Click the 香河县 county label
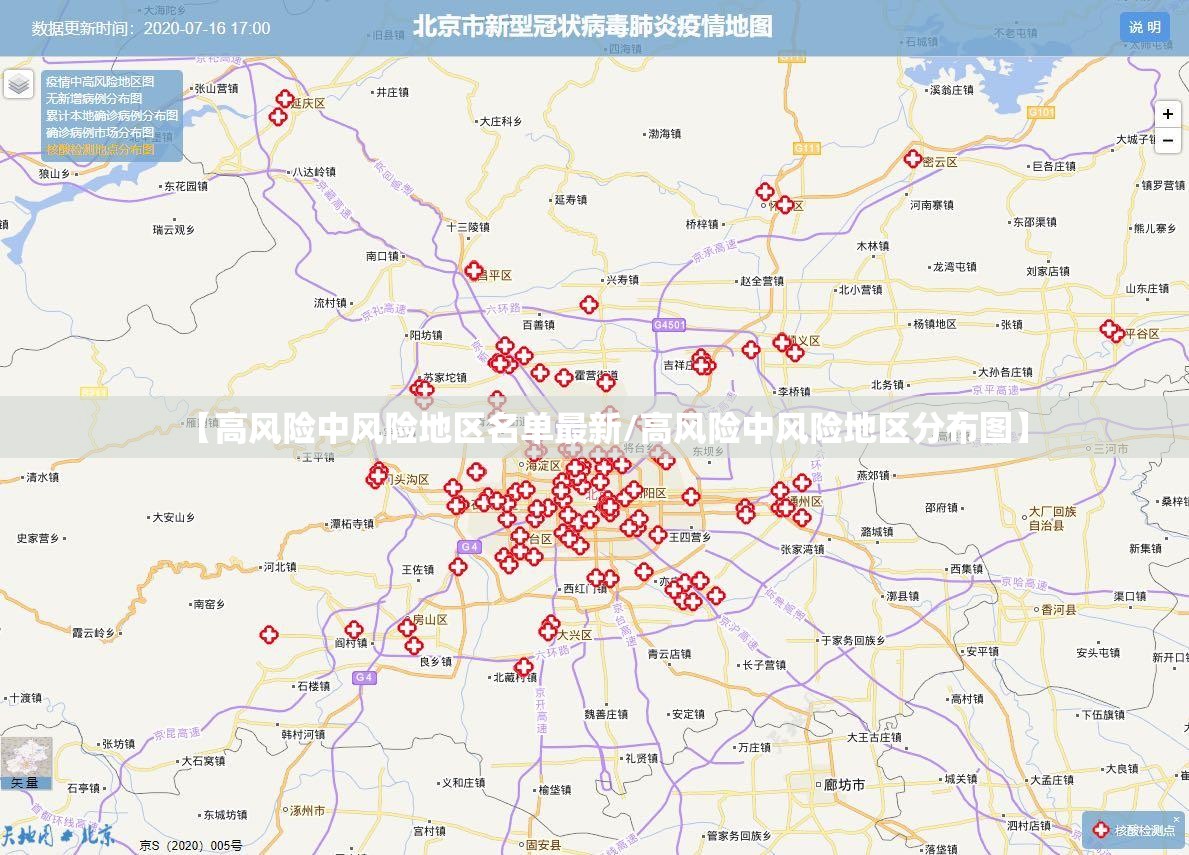1189x855 pixels. (x=1058, y=609)
